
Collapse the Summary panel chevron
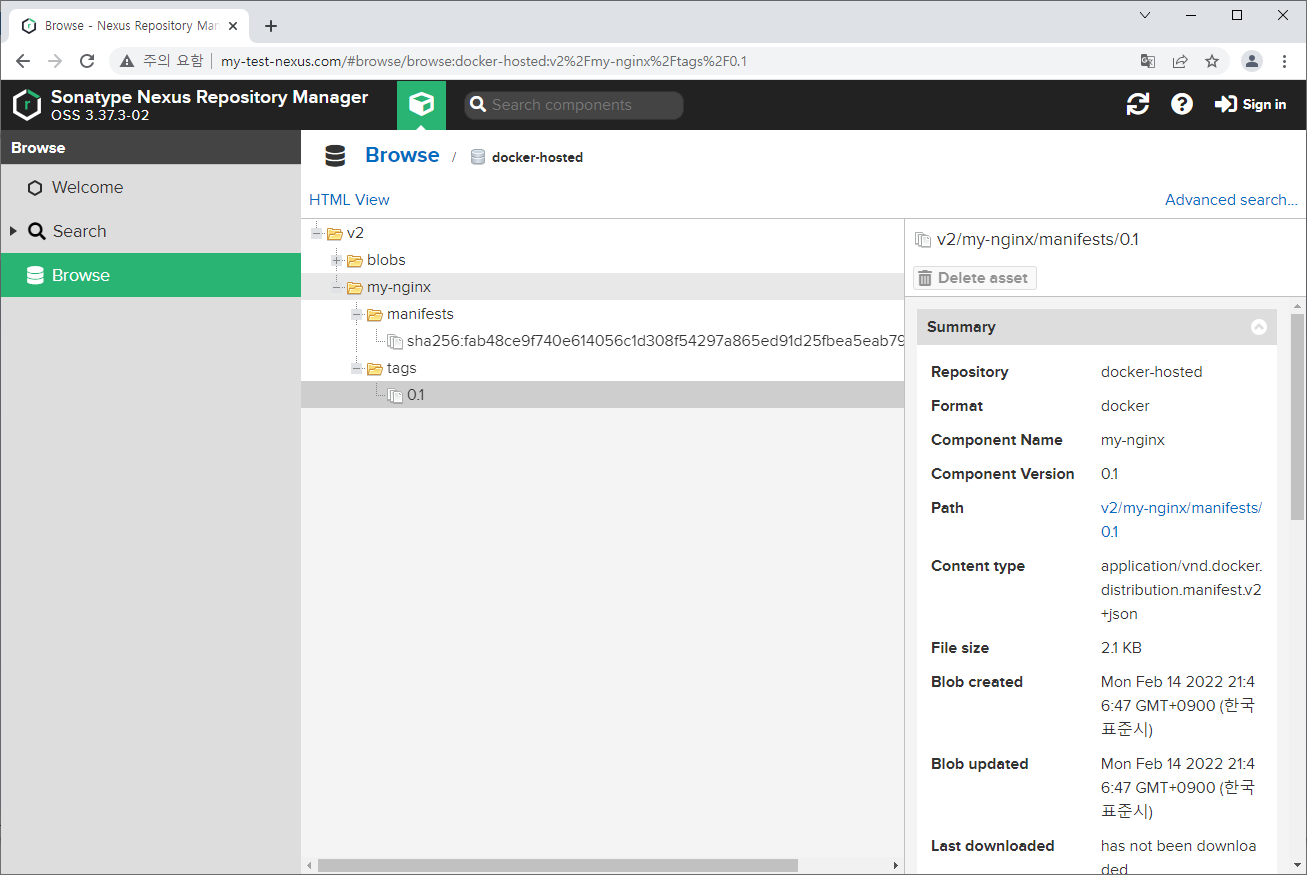click(x=1259, y=327)
